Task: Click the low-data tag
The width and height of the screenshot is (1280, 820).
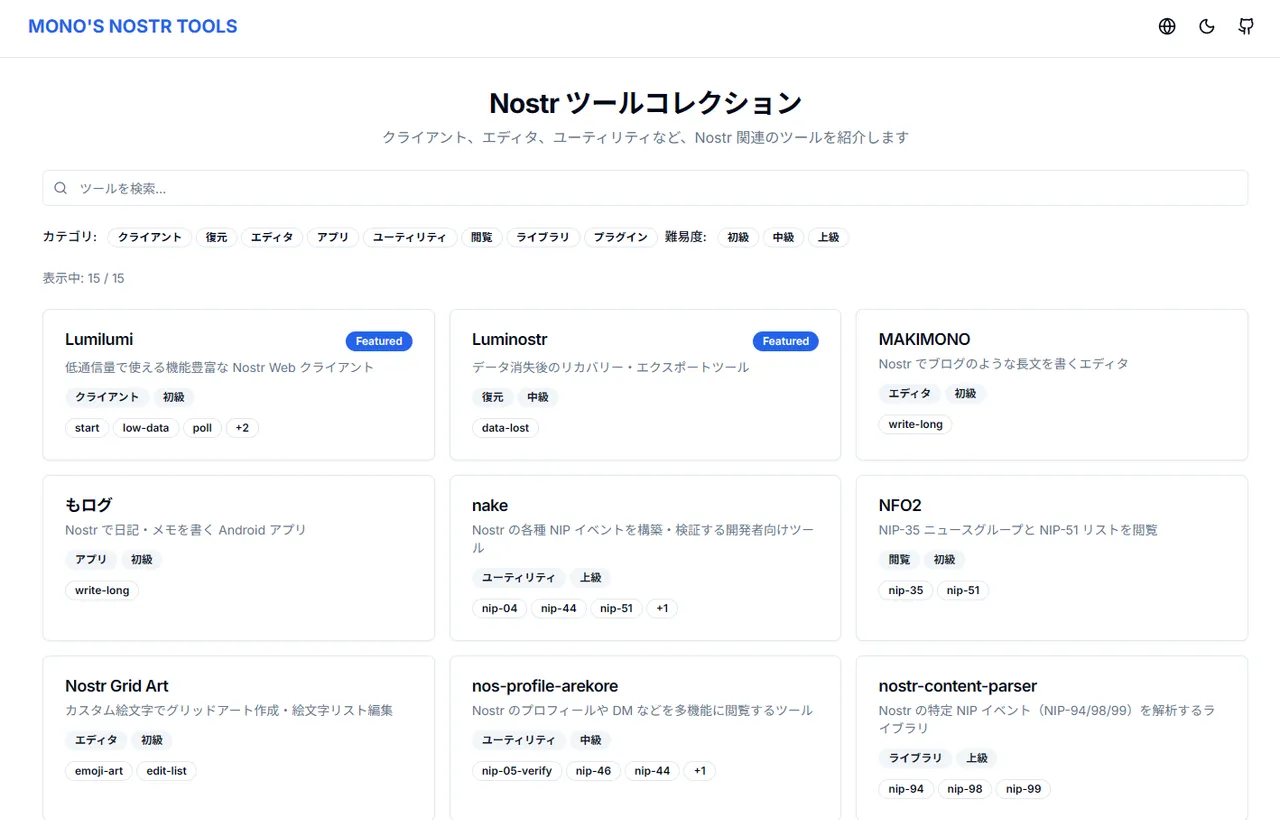Action: pyautogui.click(x=146, y=428)
